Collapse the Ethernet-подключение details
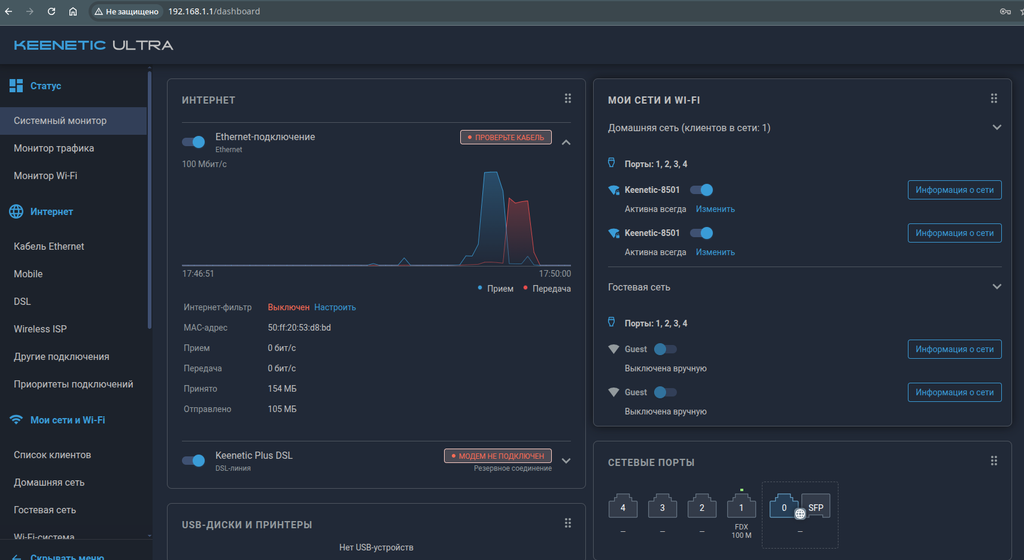Screen dimensions: 1024x560 click(x=566, y=142)
